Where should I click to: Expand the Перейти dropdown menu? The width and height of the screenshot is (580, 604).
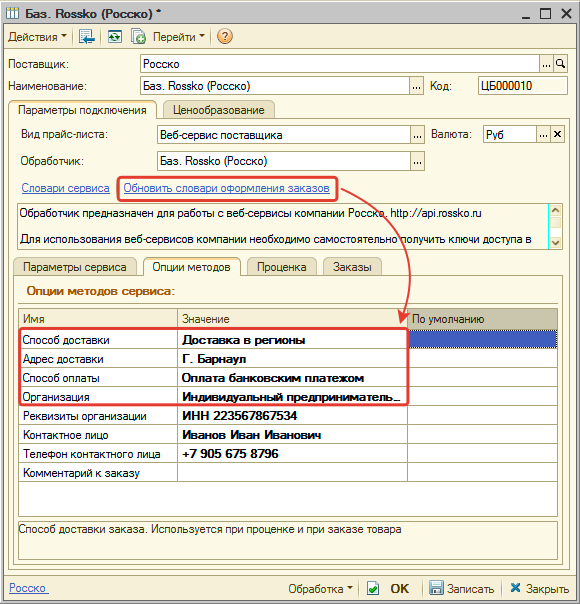pos(179,37)
